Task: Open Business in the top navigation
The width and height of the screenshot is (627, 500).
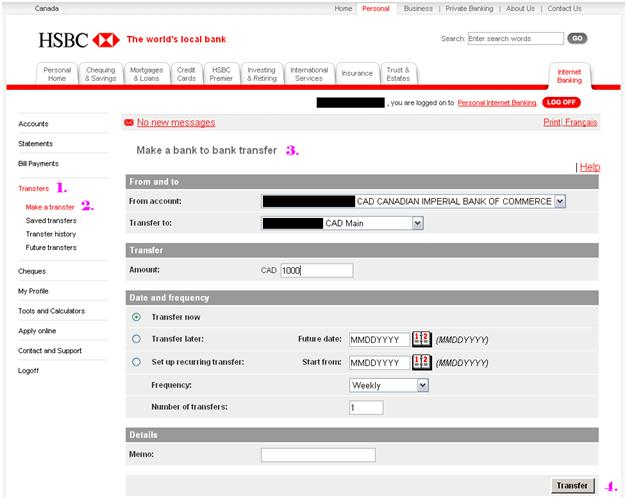Action: [x=418, y=8]
